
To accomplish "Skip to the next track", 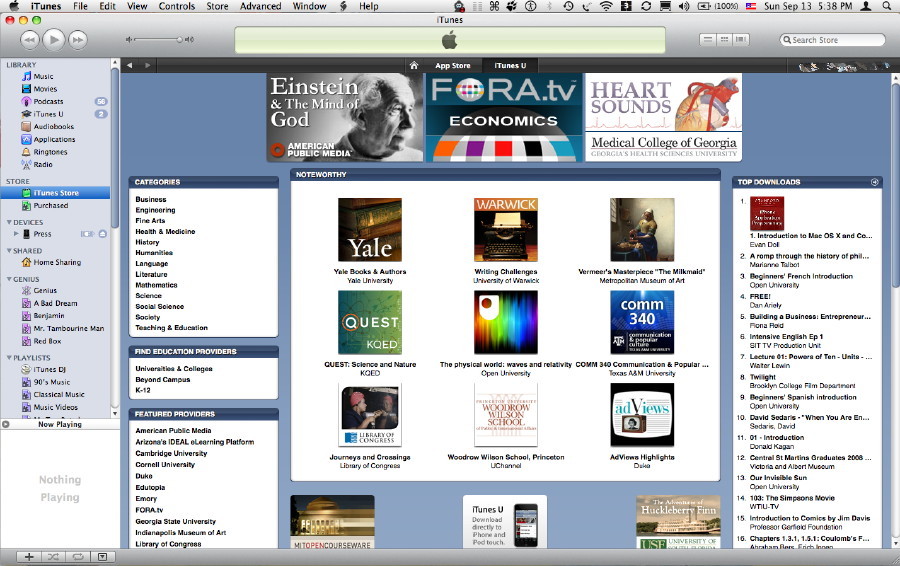I will click(78, 40).
